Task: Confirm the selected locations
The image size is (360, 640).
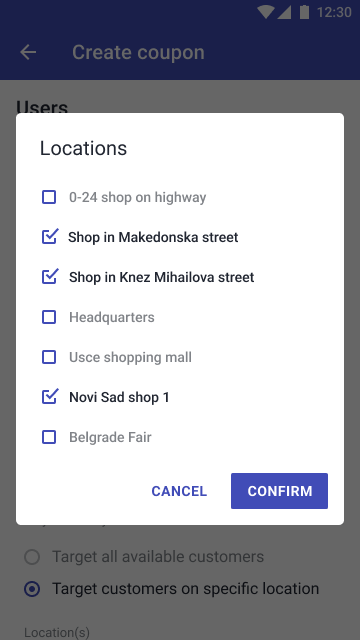Action: (279, 491)
